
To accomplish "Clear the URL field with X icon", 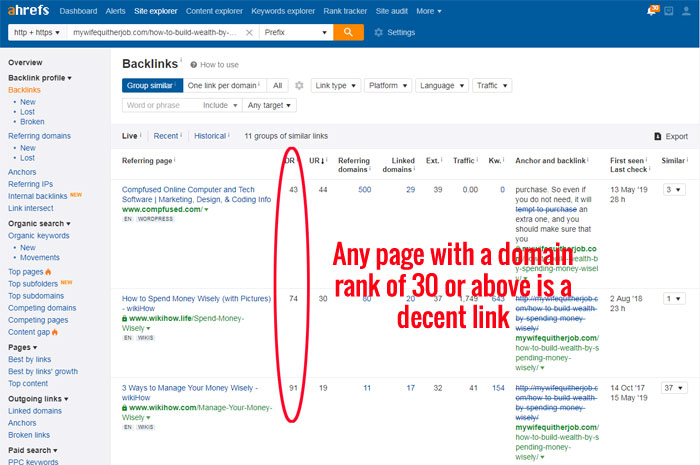I will [x=249, y=33].
